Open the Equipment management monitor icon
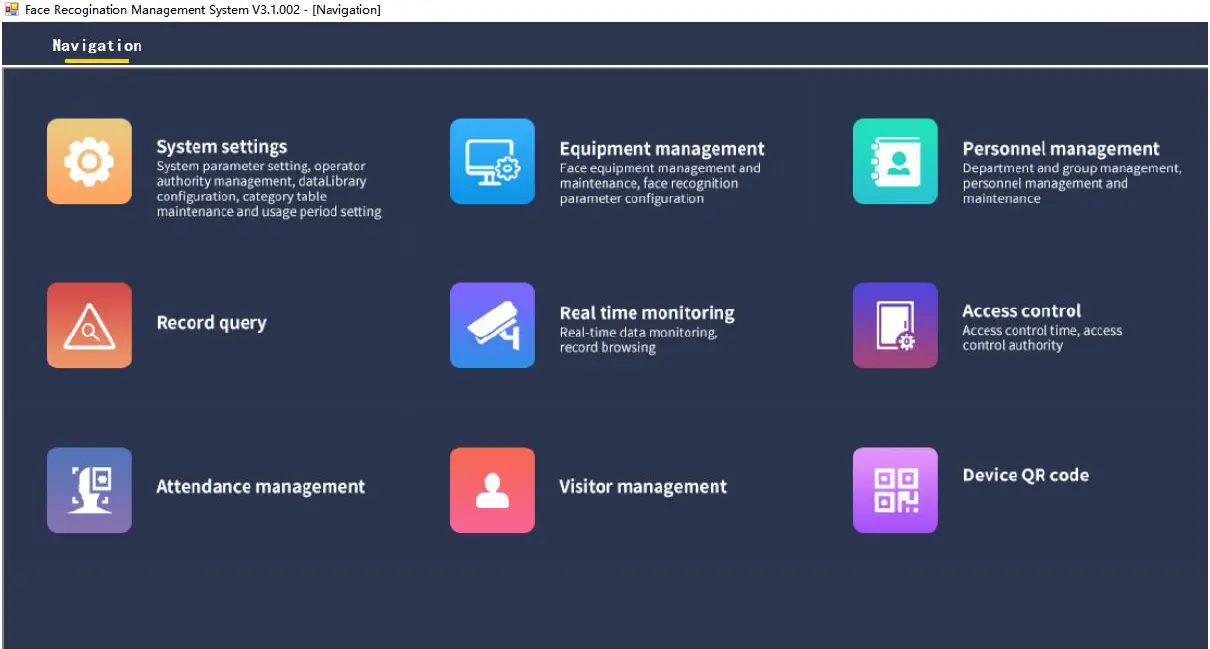Image resolution: width=1210 pixels, height=649 pixels. click(492, 161)
